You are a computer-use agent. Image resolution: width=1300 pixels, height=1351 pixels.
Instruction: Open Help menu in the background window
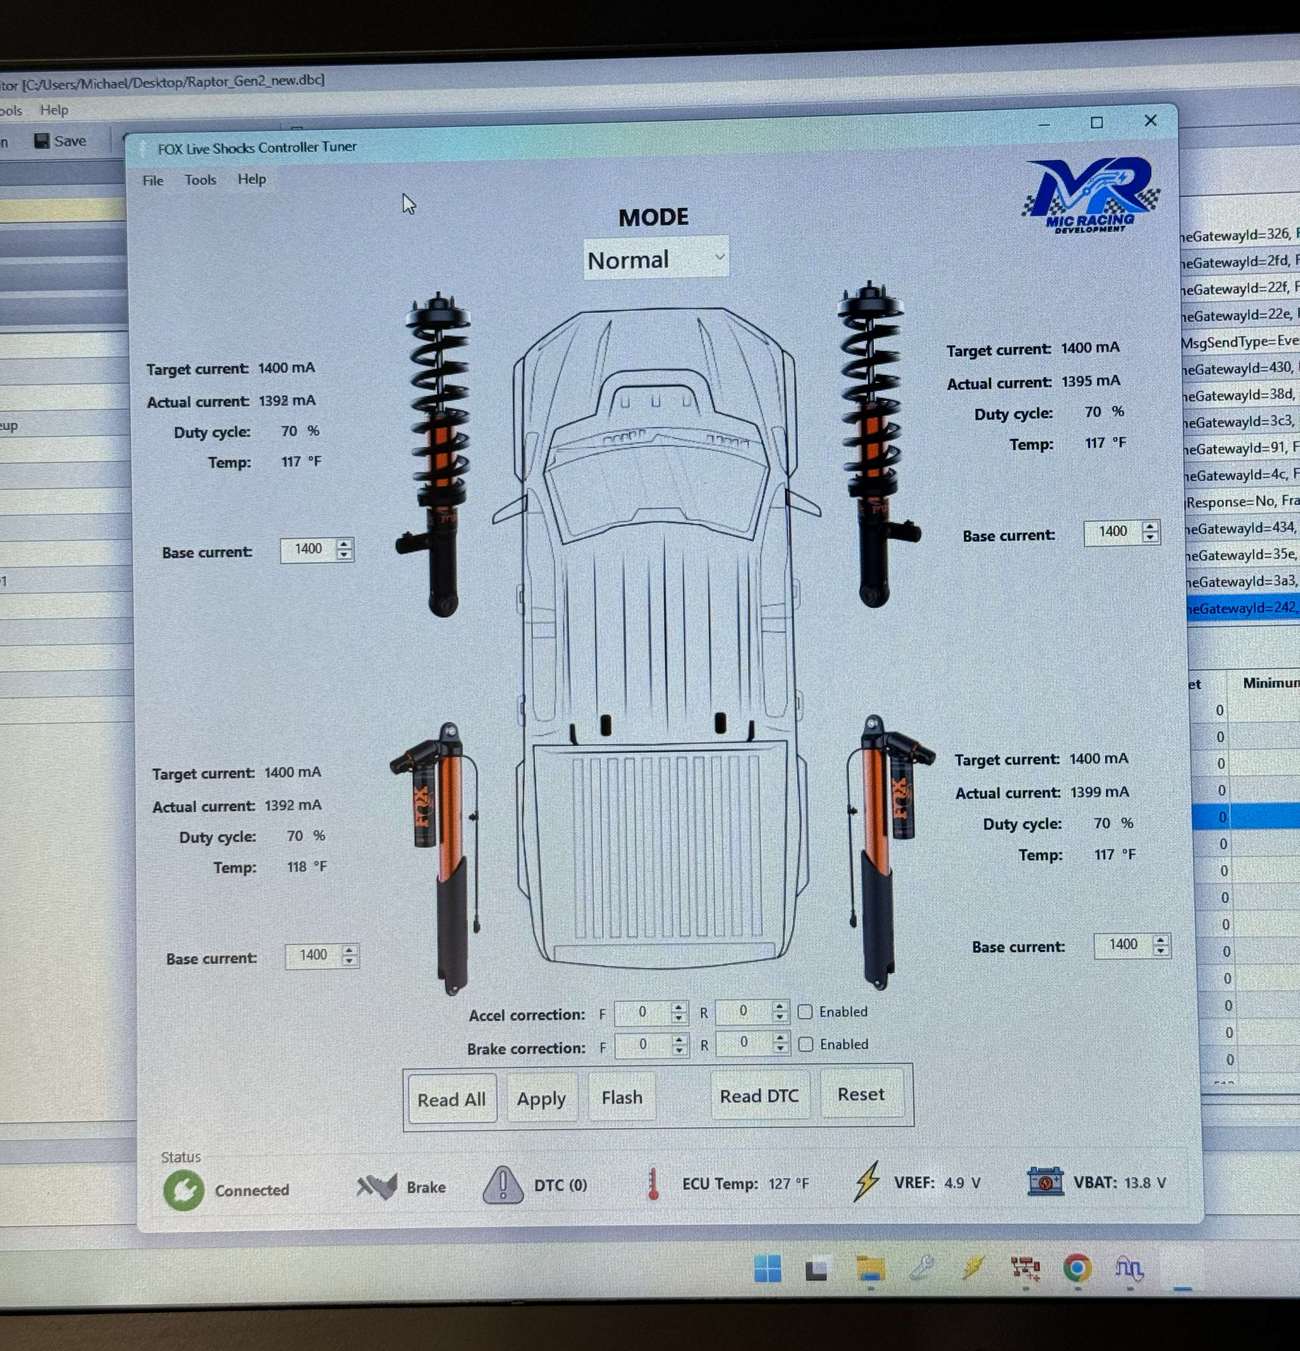pyautogui.click(x=54, y=110)
